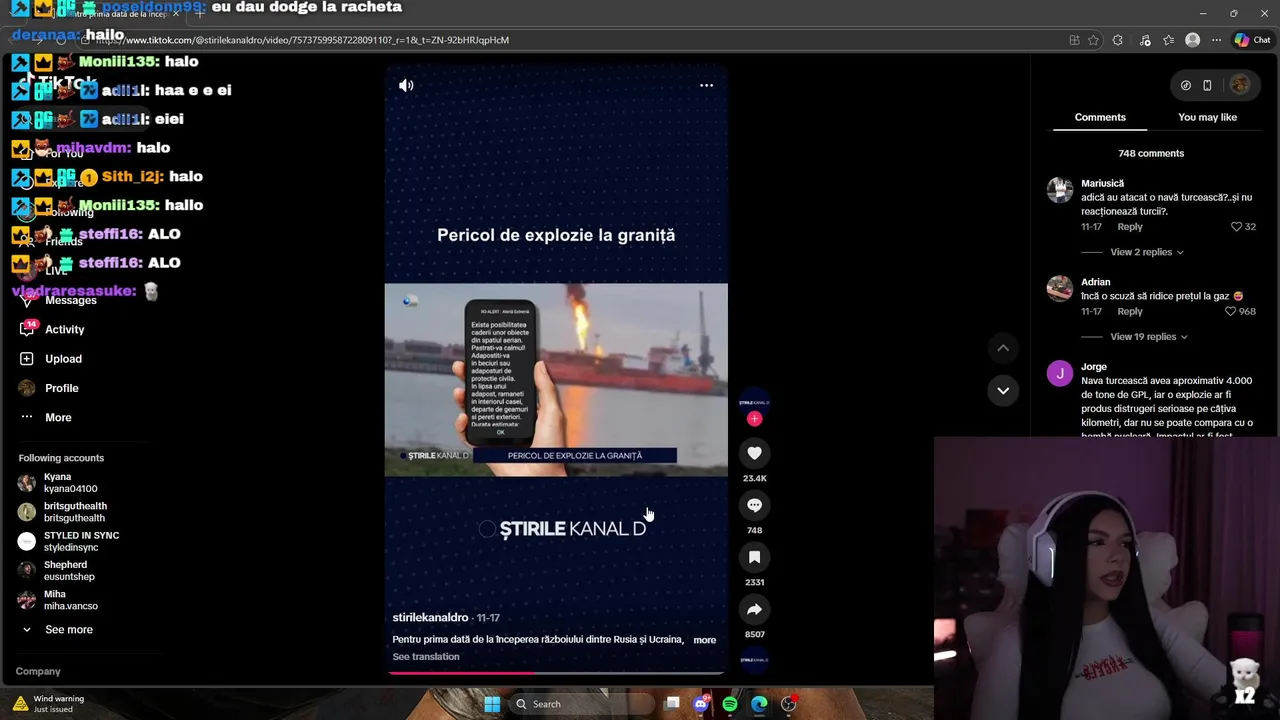Follow the creator with the red plus
The image size is (1280, 720).
(x=754, y=418)
